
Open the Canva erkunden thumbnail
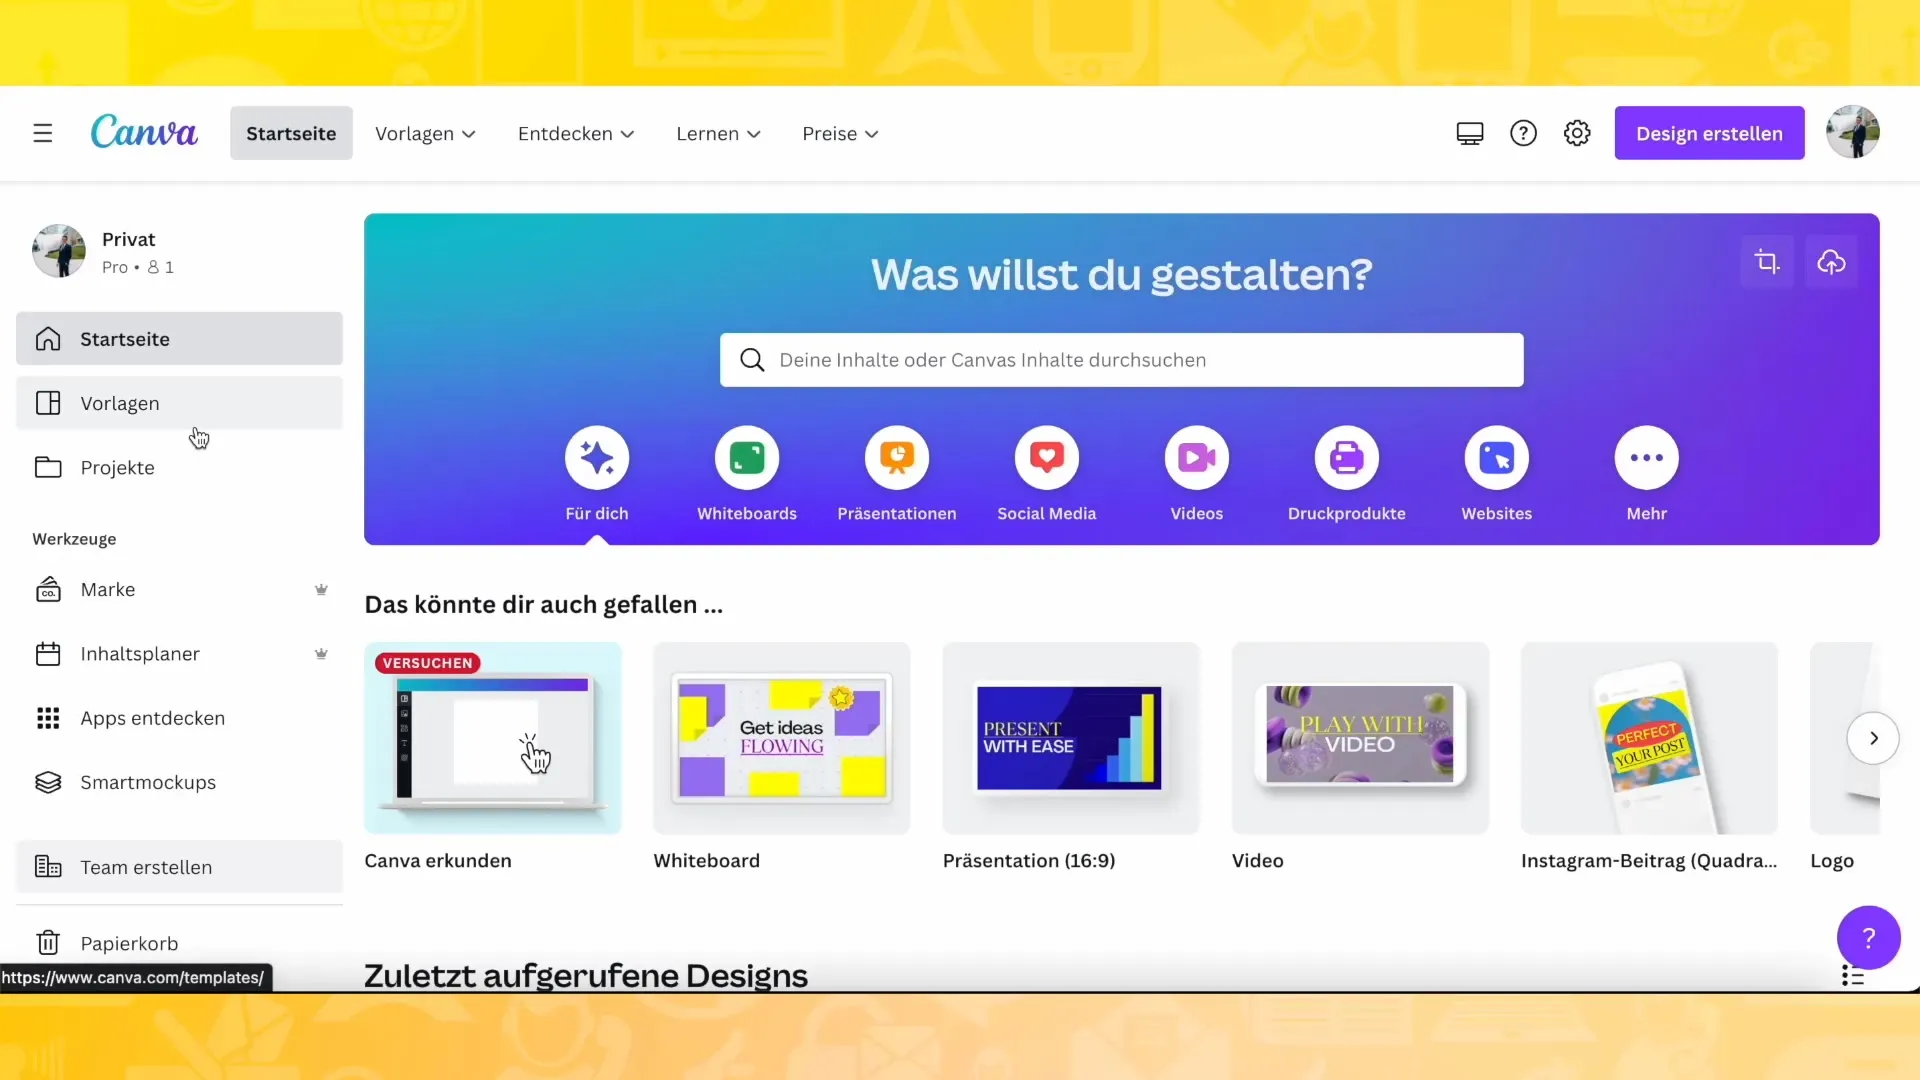coord(493,738)
